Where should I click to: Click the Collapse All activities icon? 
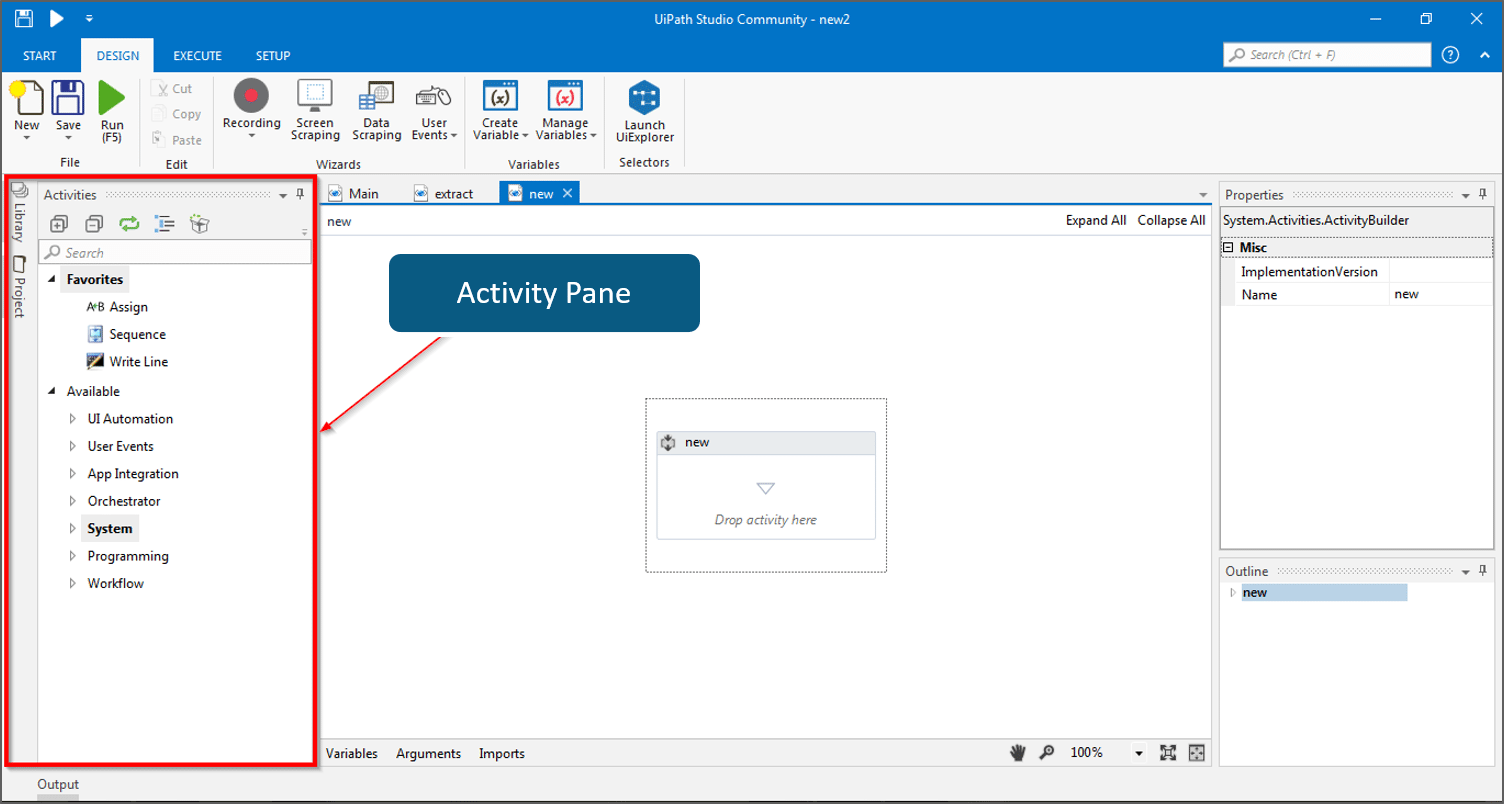[x=94, y=224]
